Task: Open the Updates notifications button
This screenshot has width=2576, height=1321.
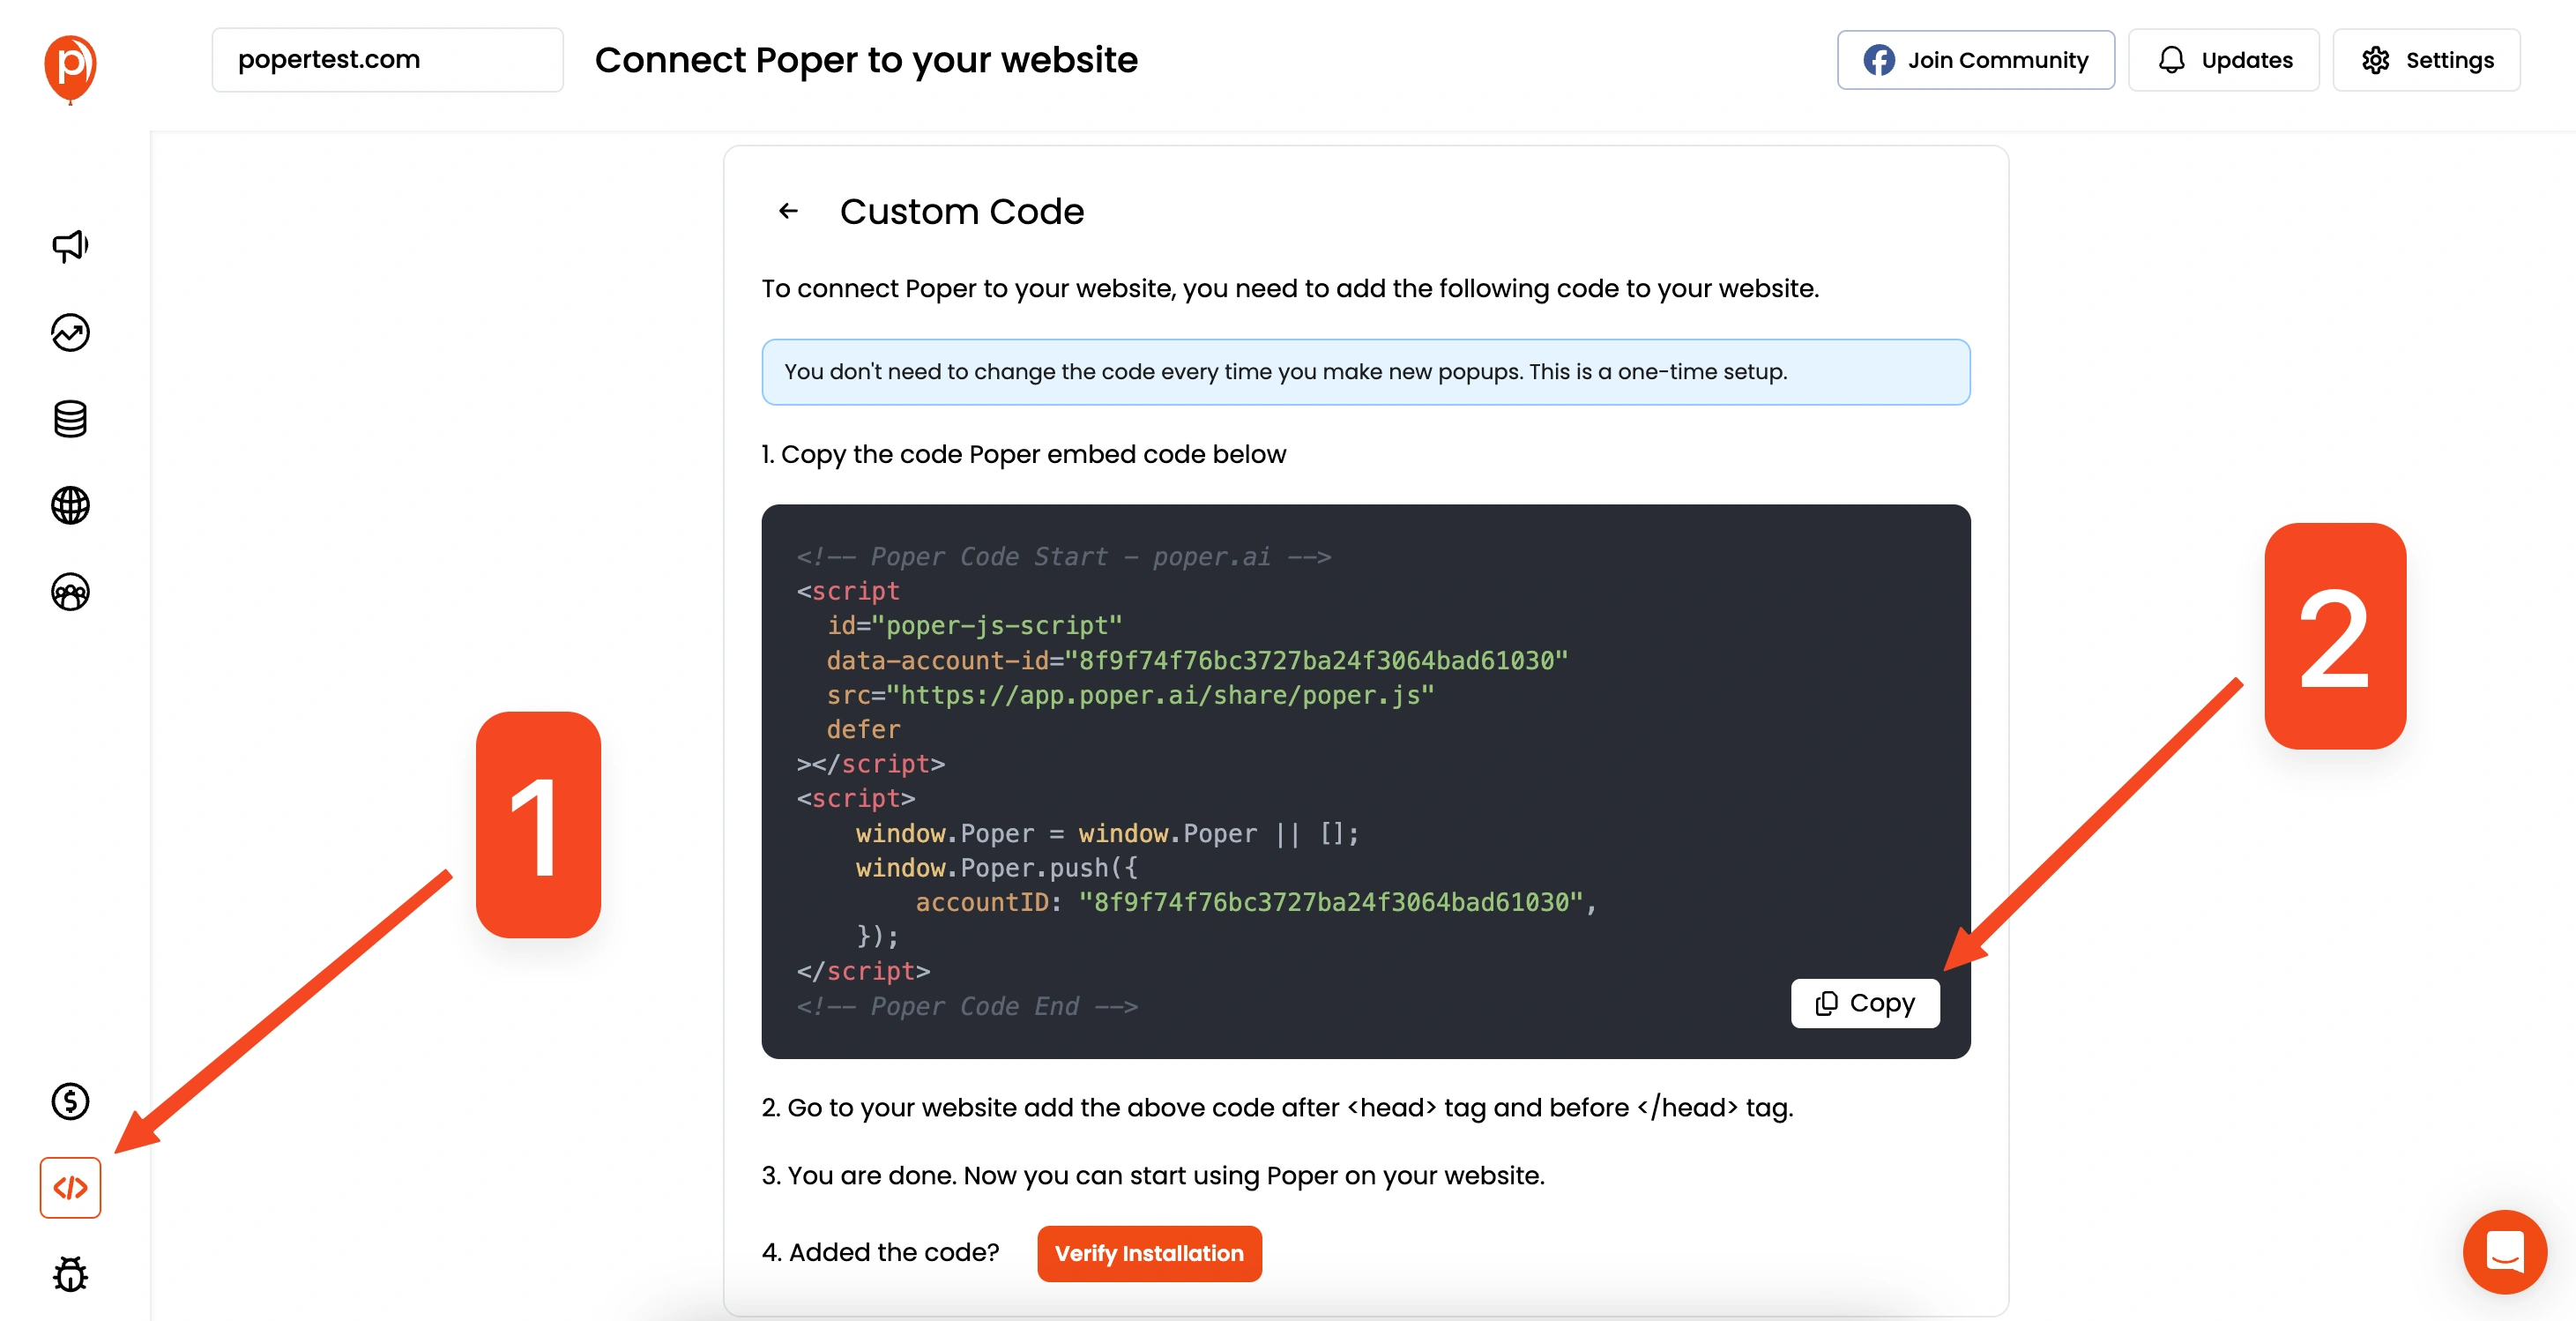Action: coord(2223,60)
